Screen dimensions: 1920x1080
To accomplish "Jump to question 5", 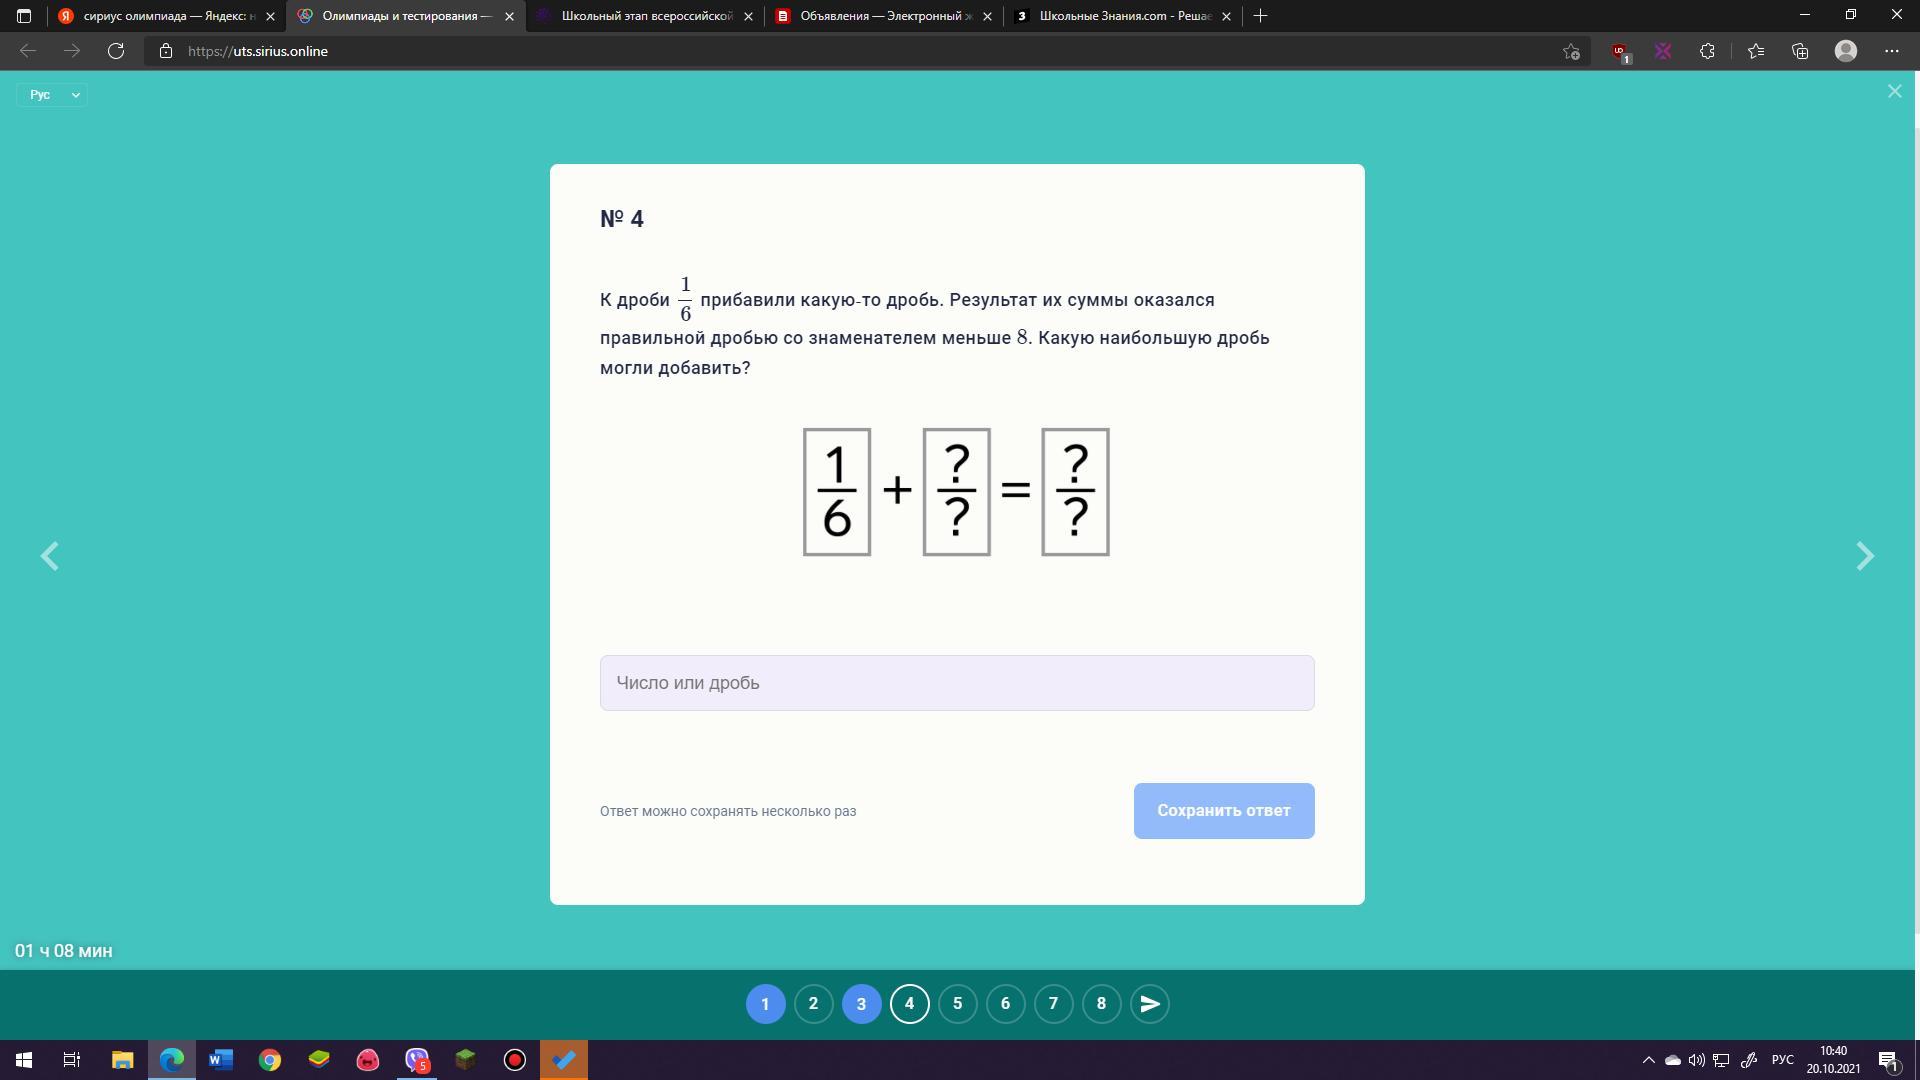I will click(957, 1004).
